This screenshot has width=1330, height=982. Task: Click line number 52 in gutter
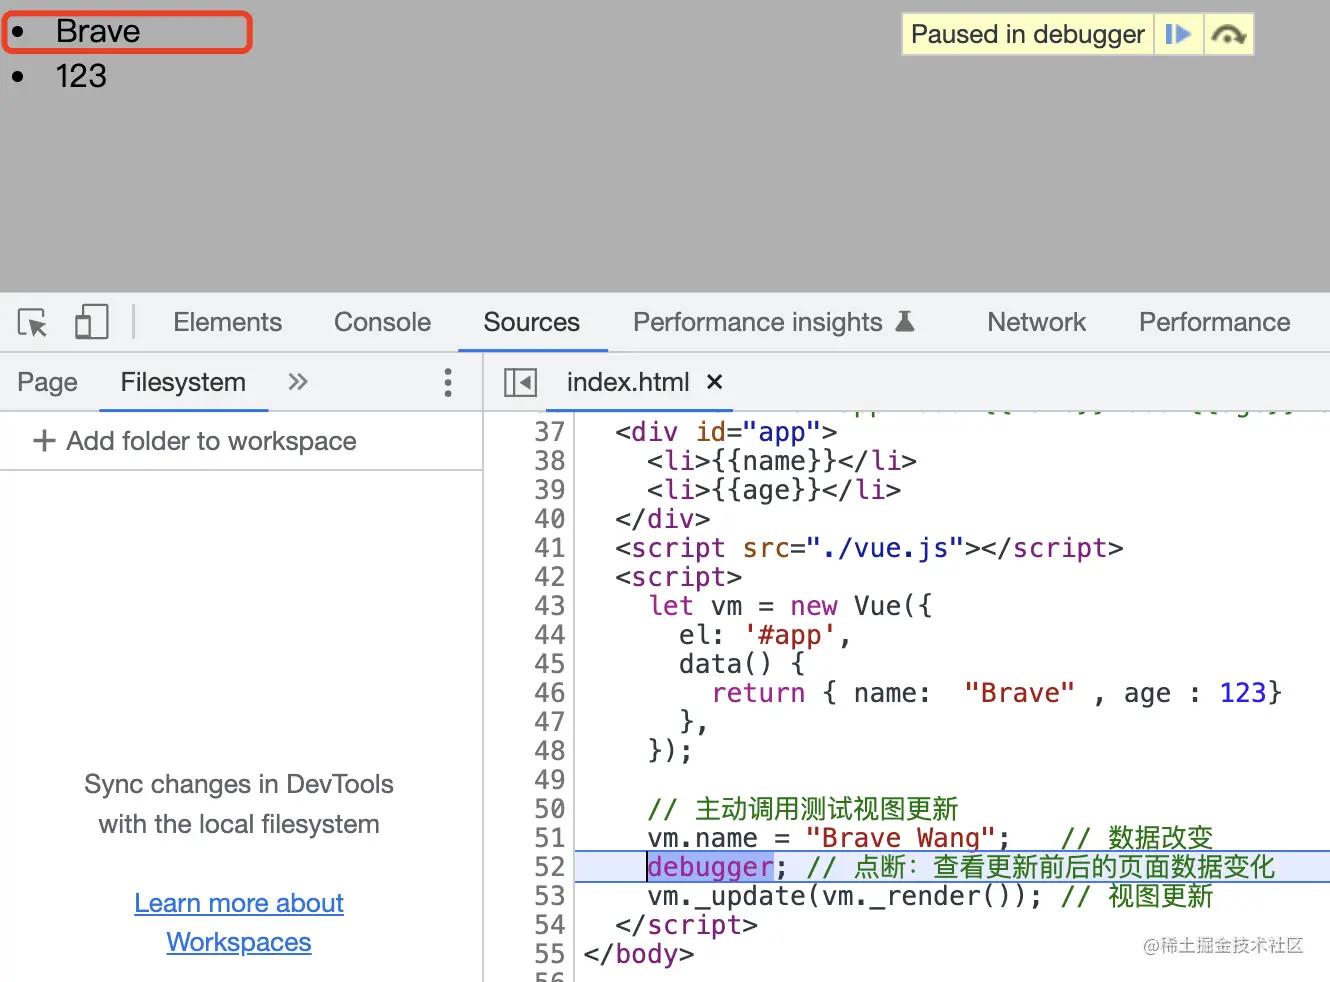550,867
